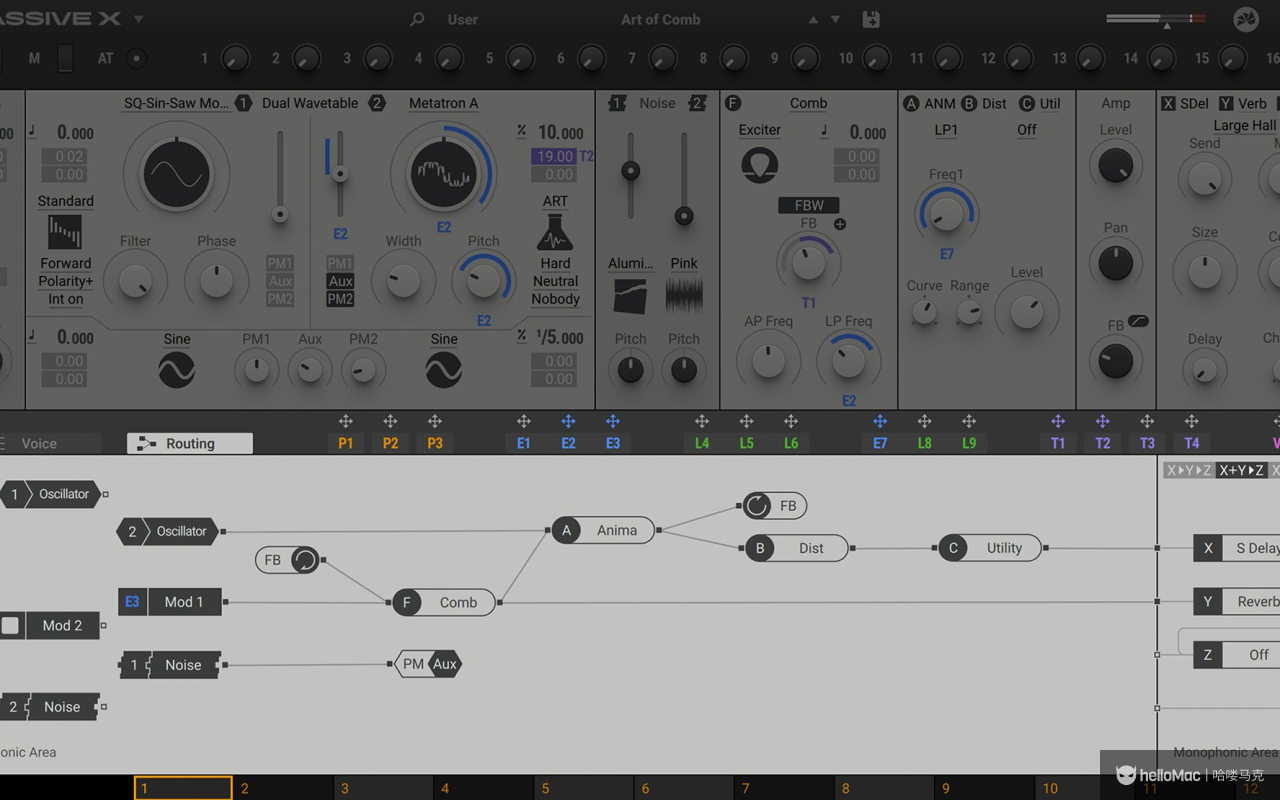1280x800 pixels.
Task: Toggle the AT aftertouch button
Action: (137, 58)
